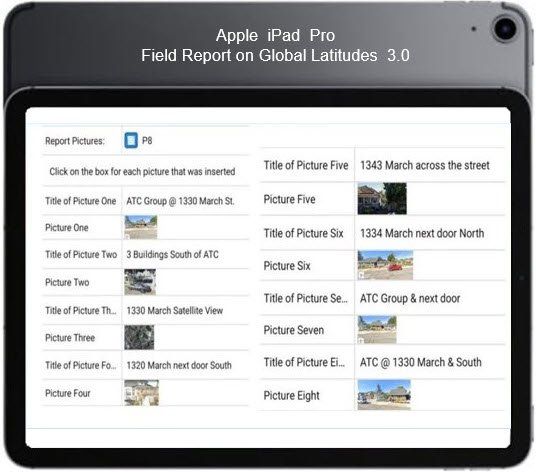This screenshot has width=536, height=472.
Task: Select the Picture Seven thumbnail
Action: coord(377,329)
